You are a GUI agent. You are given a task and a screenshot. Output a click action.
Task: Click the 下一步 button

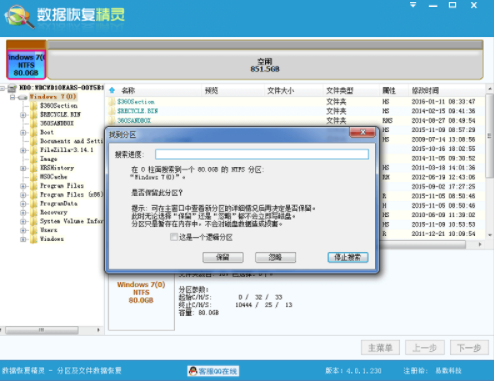[469, 348]
